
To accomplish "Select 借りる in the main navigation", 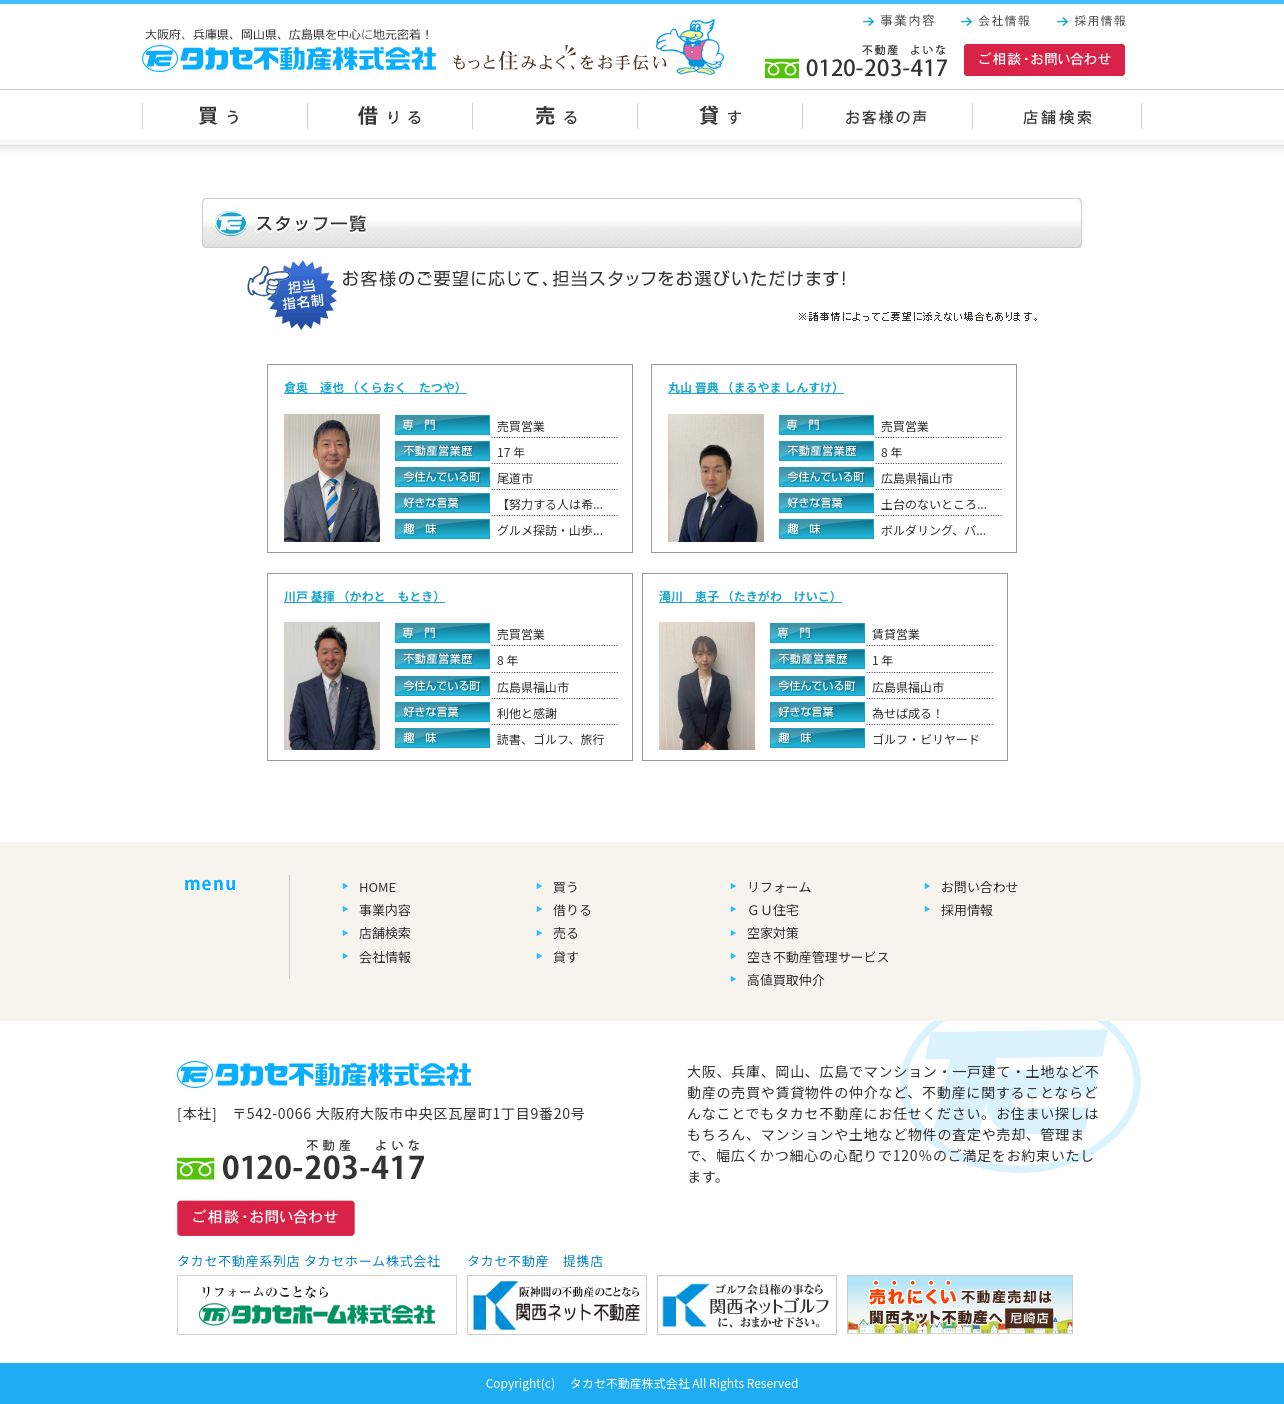I will click(390, 117).
